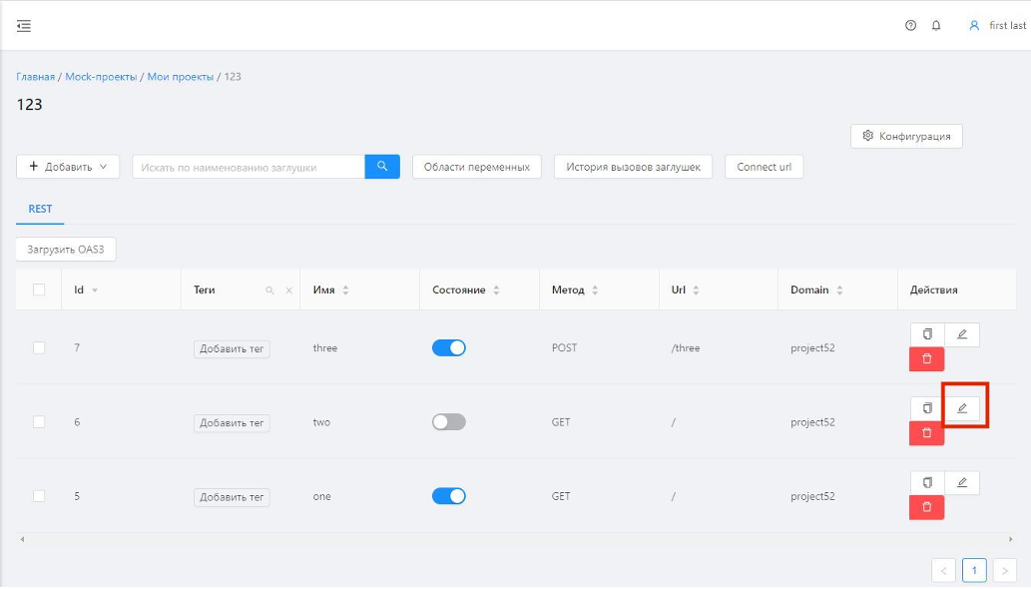Click the /three url cell
Screen dimensions: 1031x589
(686, 348)
